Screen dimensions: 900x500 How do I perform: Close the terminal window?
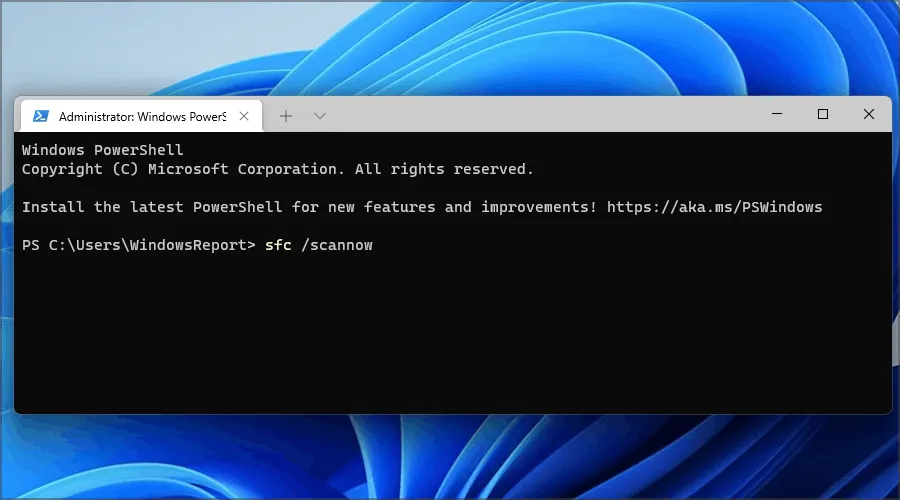coord(868,115)
